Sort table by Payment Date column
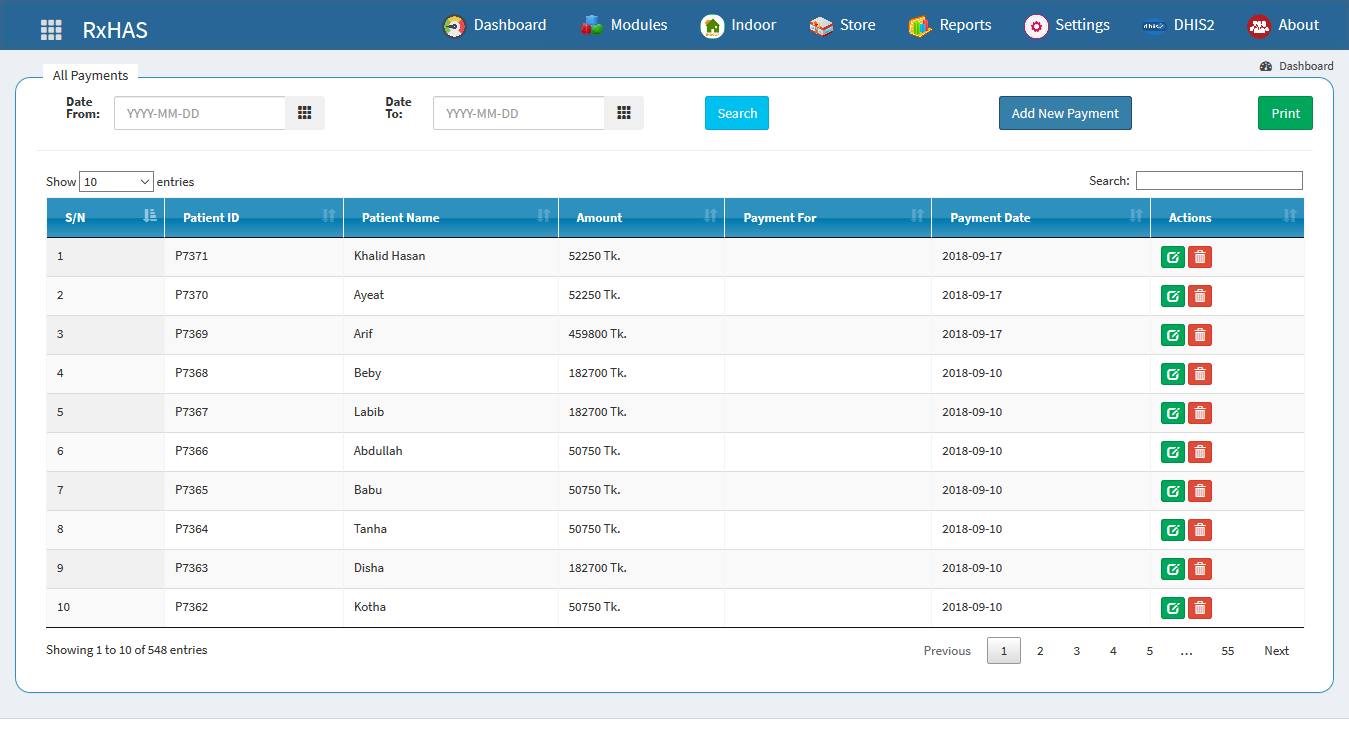 tap(1040, 217)
